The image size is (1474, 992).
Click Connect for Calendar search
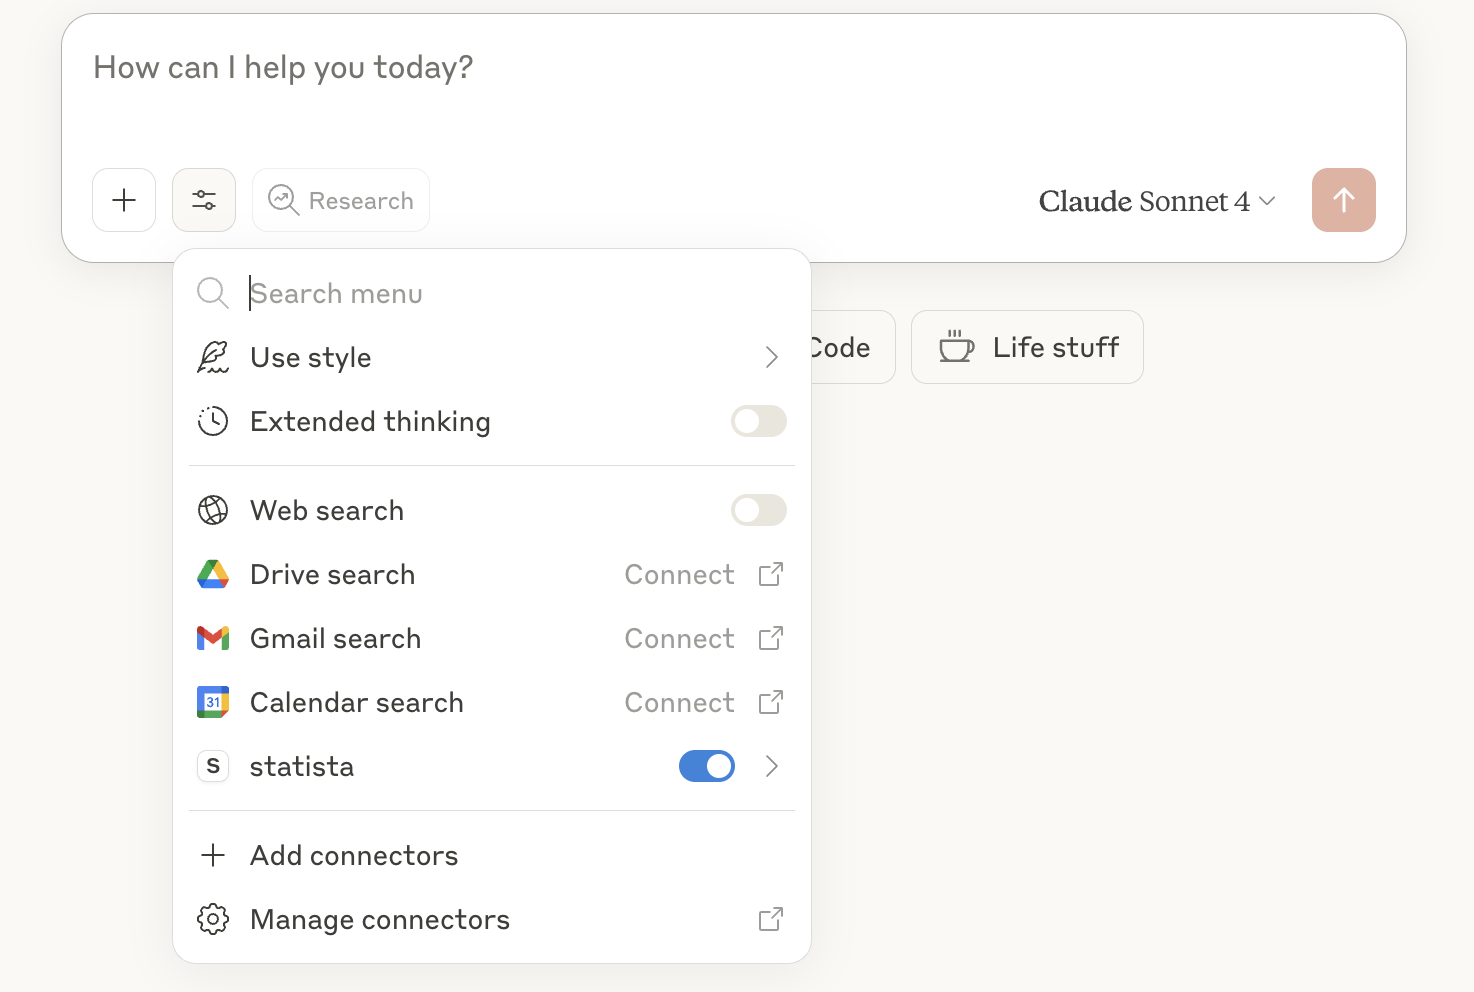click(x=680, y=702)
